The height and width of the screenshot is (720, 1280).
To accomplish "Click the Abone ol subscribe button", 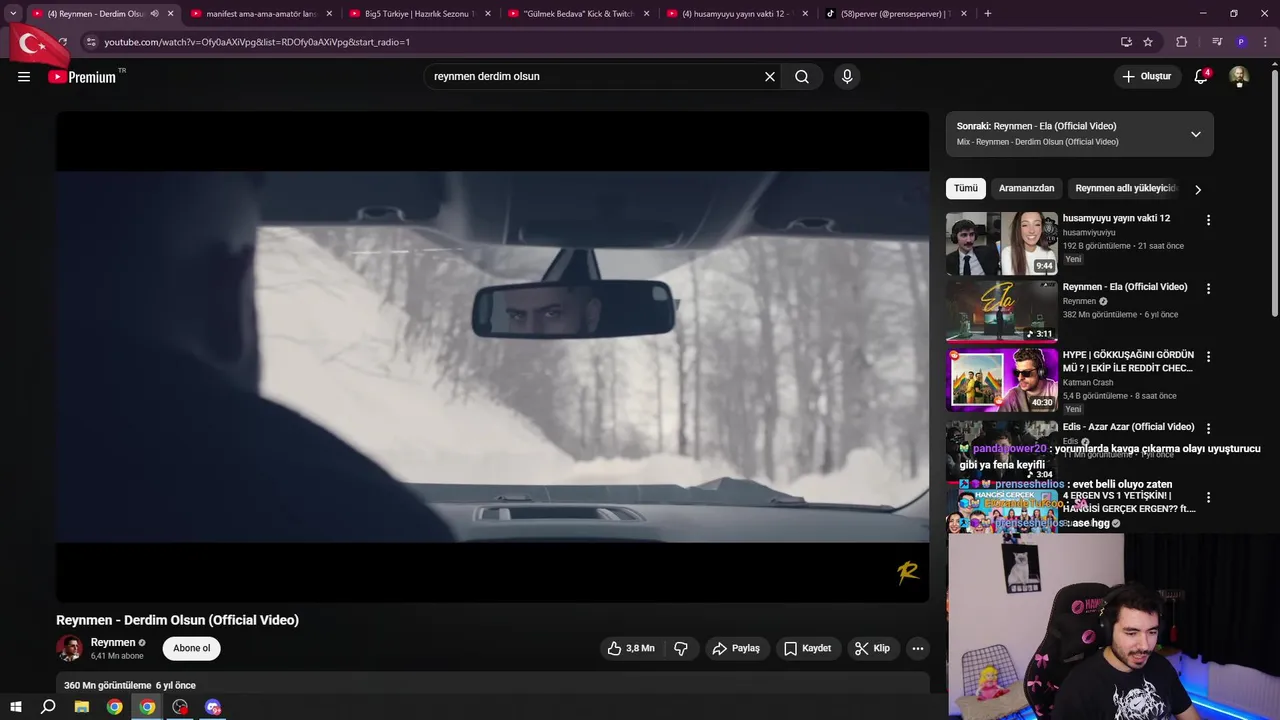I will click(x=192, y=648).
